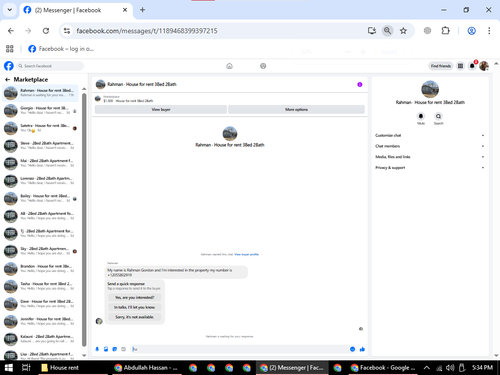500x375 pixels.
Task: Click the conversation list scrollbar
Action: [x=84, y=220]
